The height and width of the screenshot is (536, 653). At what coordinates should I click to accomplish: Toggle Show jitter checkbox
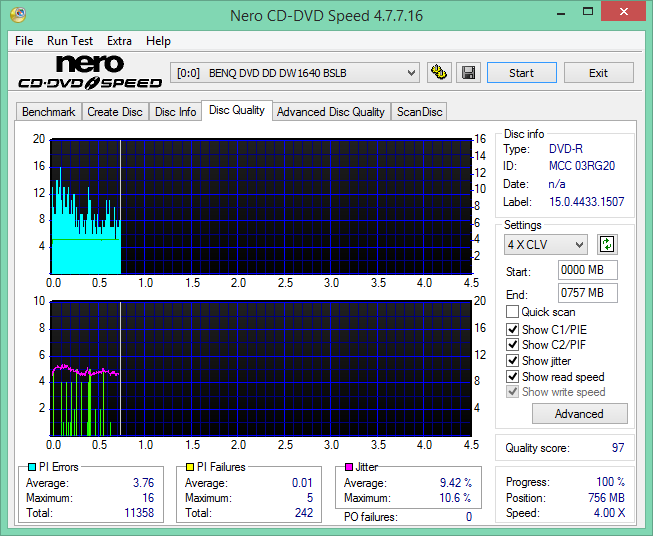pos(512,360)
